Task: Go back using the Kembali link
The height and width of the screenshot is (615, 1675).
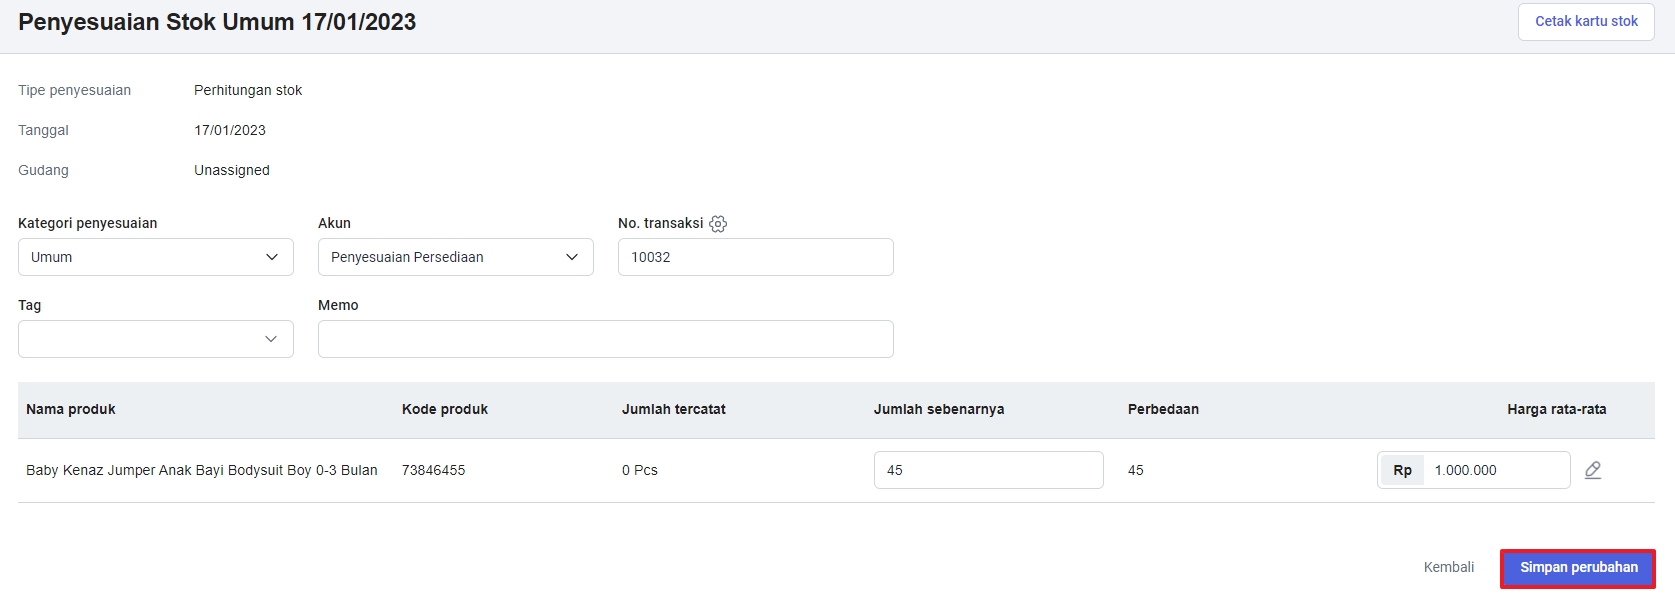Action: (x=1448, y=567)
